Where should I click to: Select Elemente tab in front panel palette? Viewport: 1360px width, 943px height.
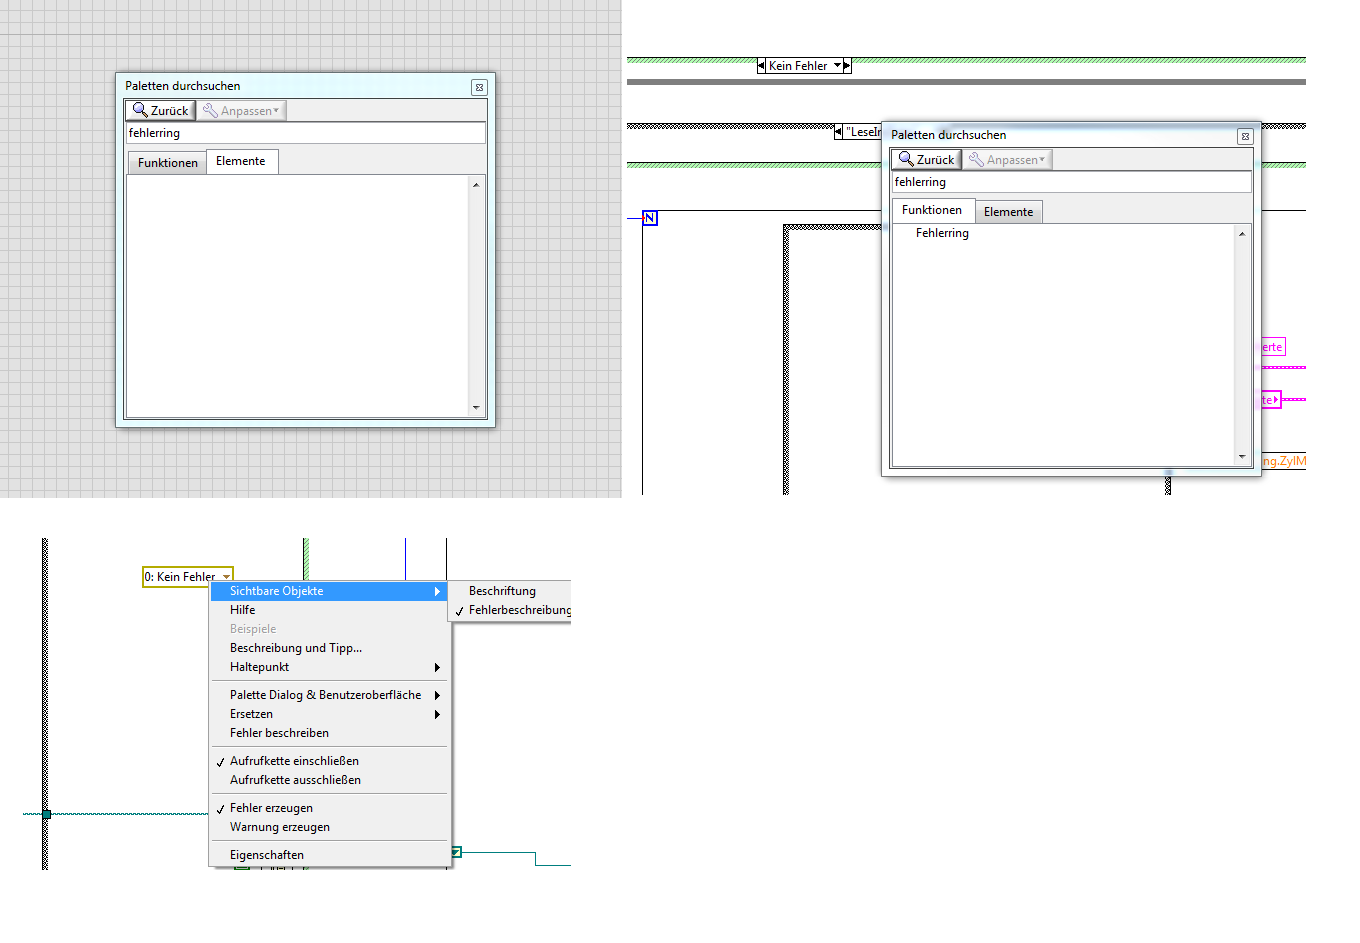click(241, 161)
